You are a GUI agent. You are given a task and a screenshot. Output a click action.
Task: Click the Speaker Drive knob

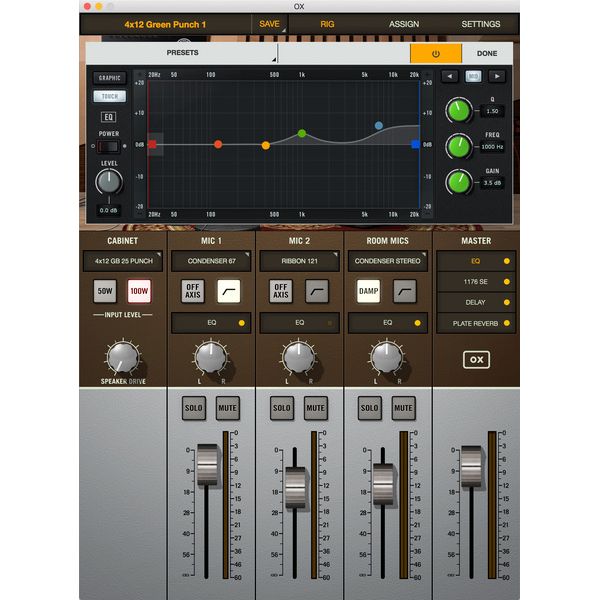pos(123,357)
